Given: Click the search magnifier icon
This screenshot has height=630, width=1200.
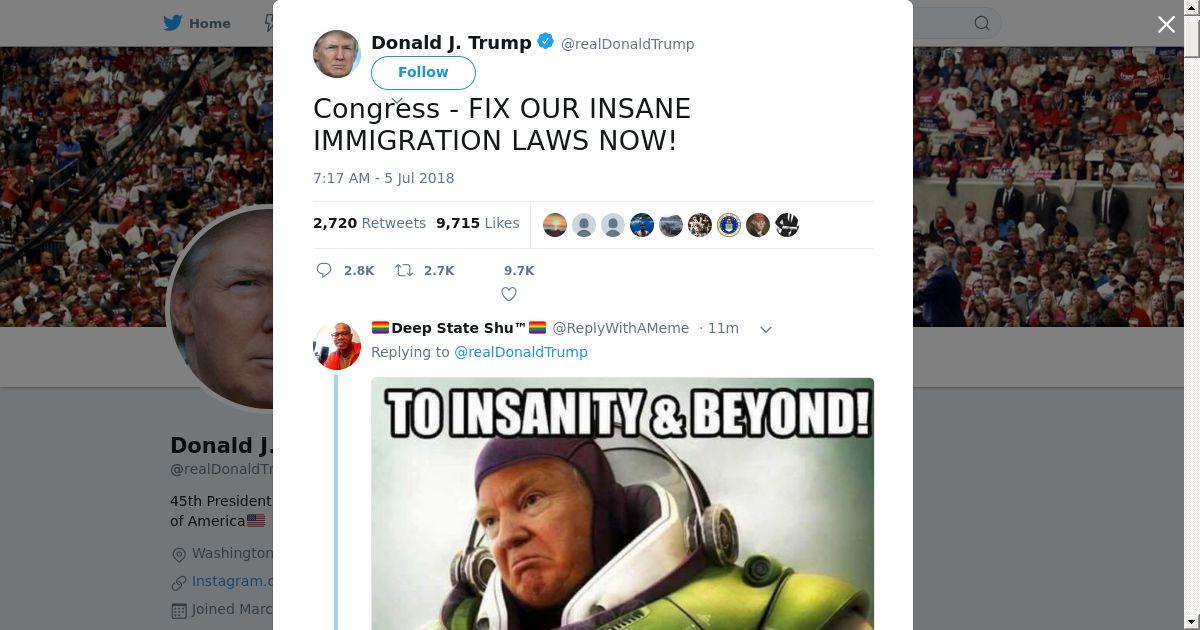Looking at the screenshot, I should [x=982, y=23].
